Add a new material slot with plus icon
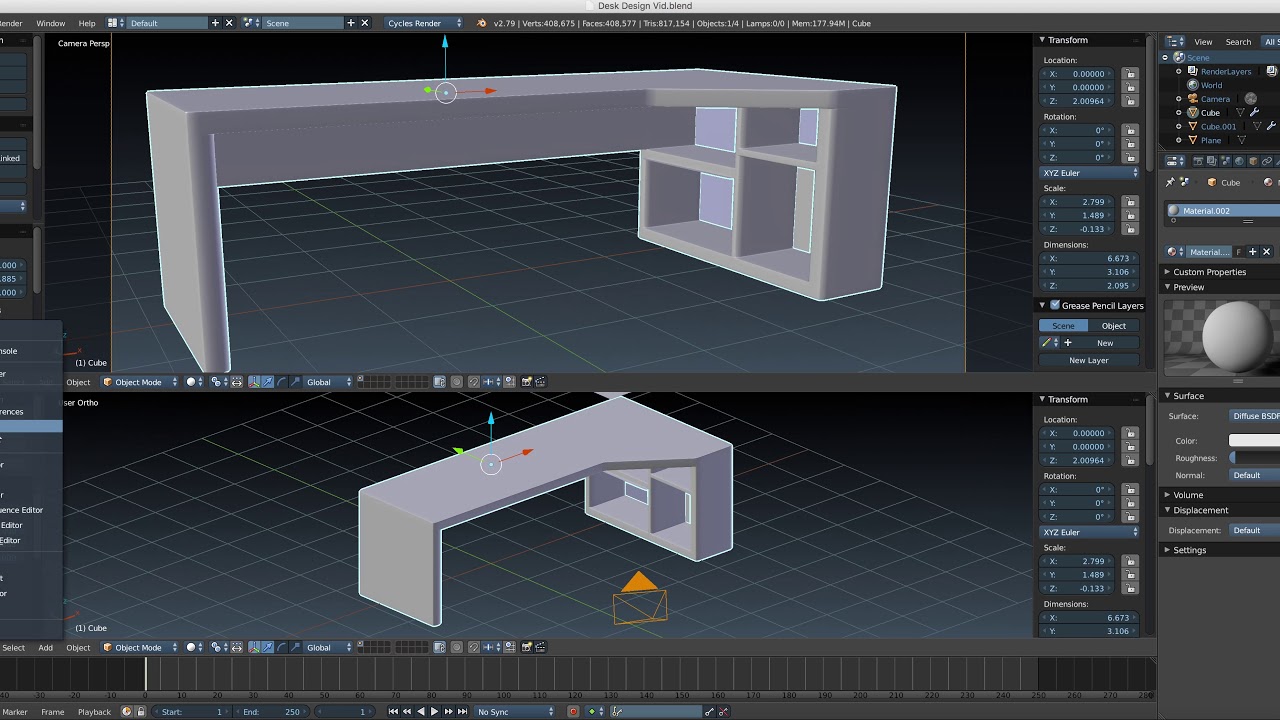 click(1252, 252)
